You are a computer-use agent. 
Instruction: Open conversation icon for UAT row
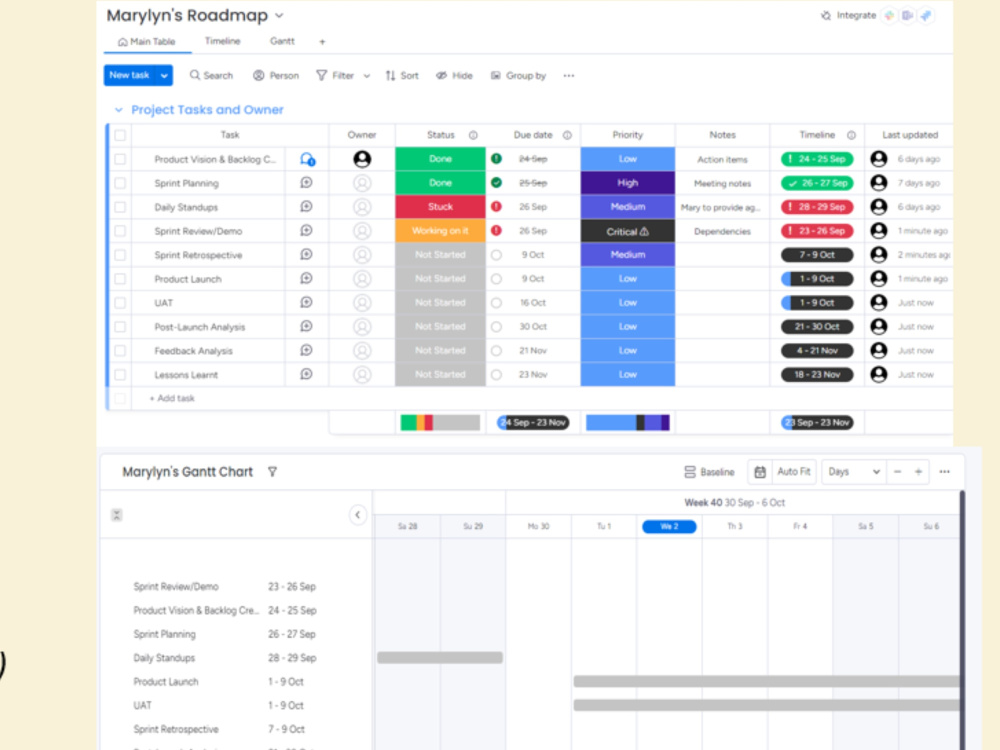click(x=306, y=302)
